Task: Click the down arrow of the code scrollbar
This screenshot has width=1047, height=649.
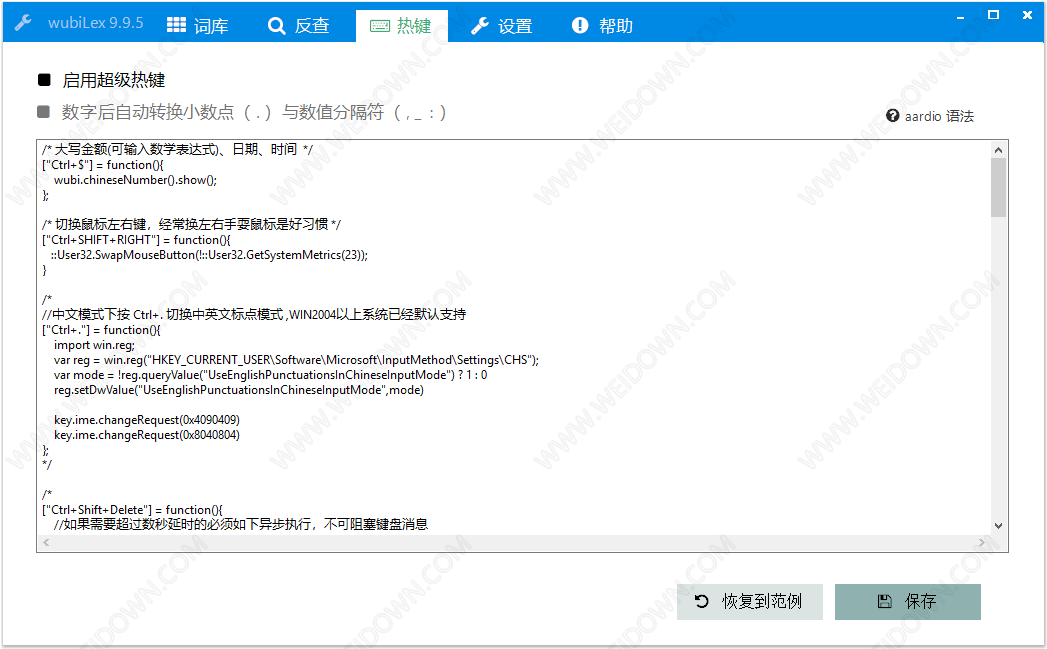Action: point(998,525)
